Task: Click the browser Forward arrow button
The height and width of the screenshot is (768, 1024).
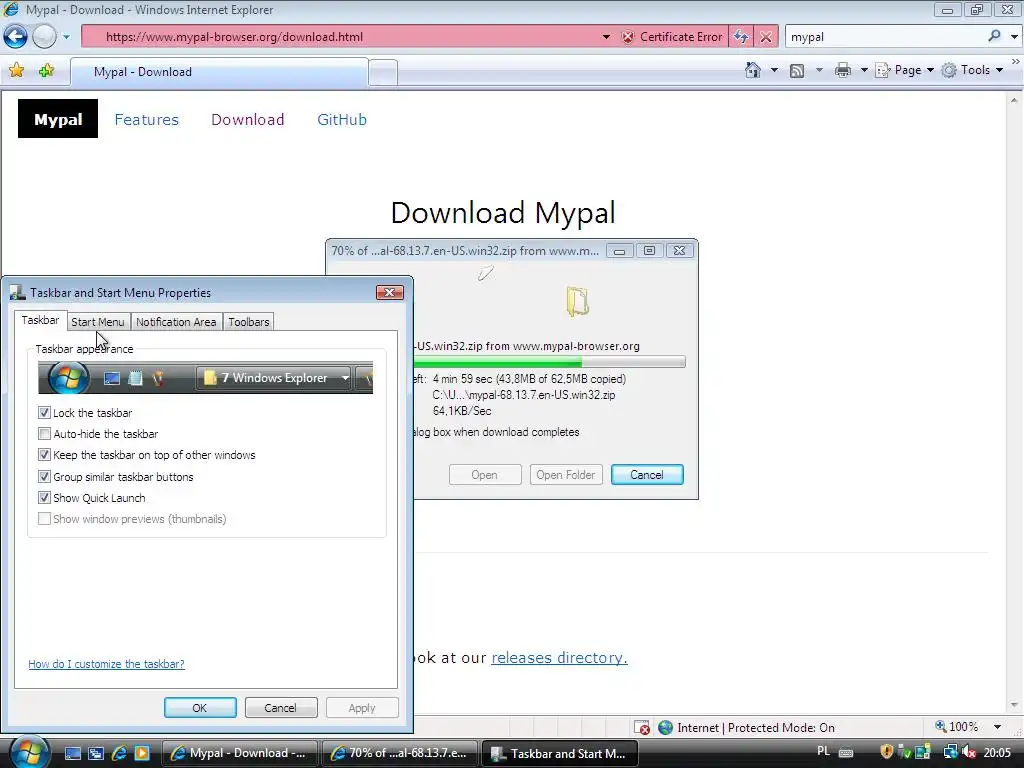Action: coord(44,37)
